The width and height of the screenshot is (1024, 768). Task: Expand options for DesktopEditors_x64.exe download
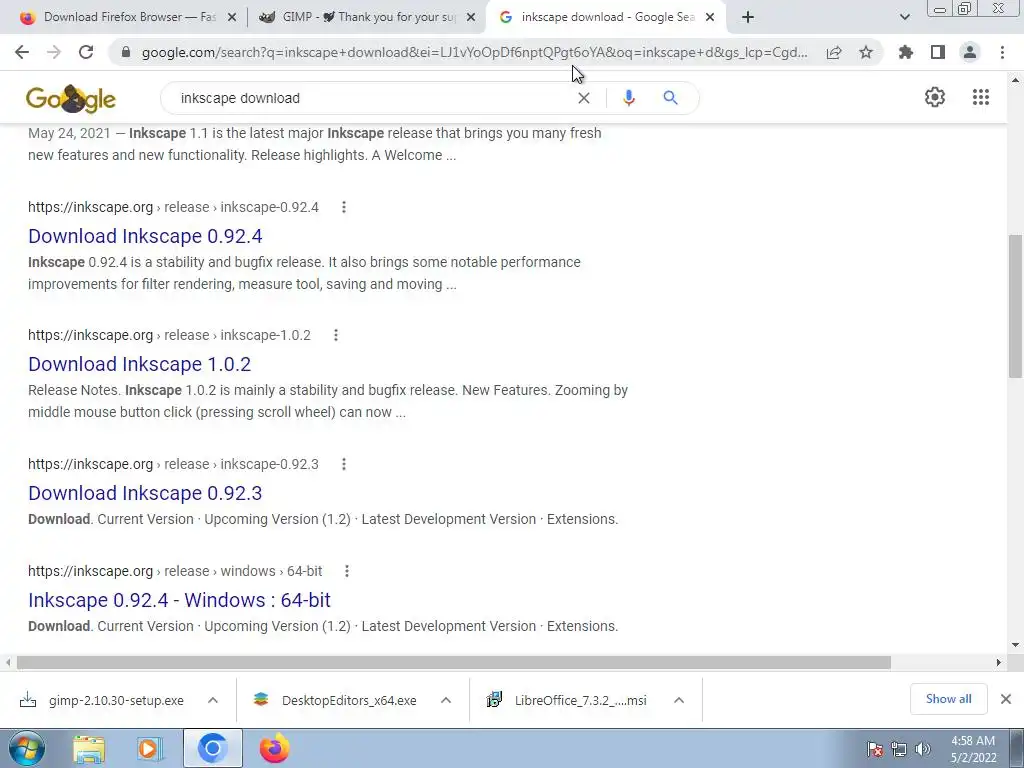pos(446,700)
